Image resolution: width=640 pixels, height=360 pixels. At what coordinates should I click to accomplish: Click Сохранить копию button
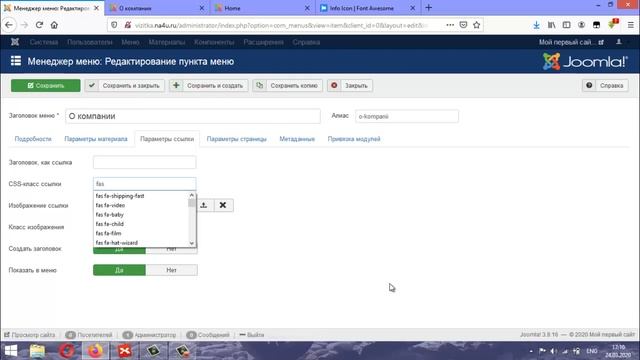coord(287,86)
